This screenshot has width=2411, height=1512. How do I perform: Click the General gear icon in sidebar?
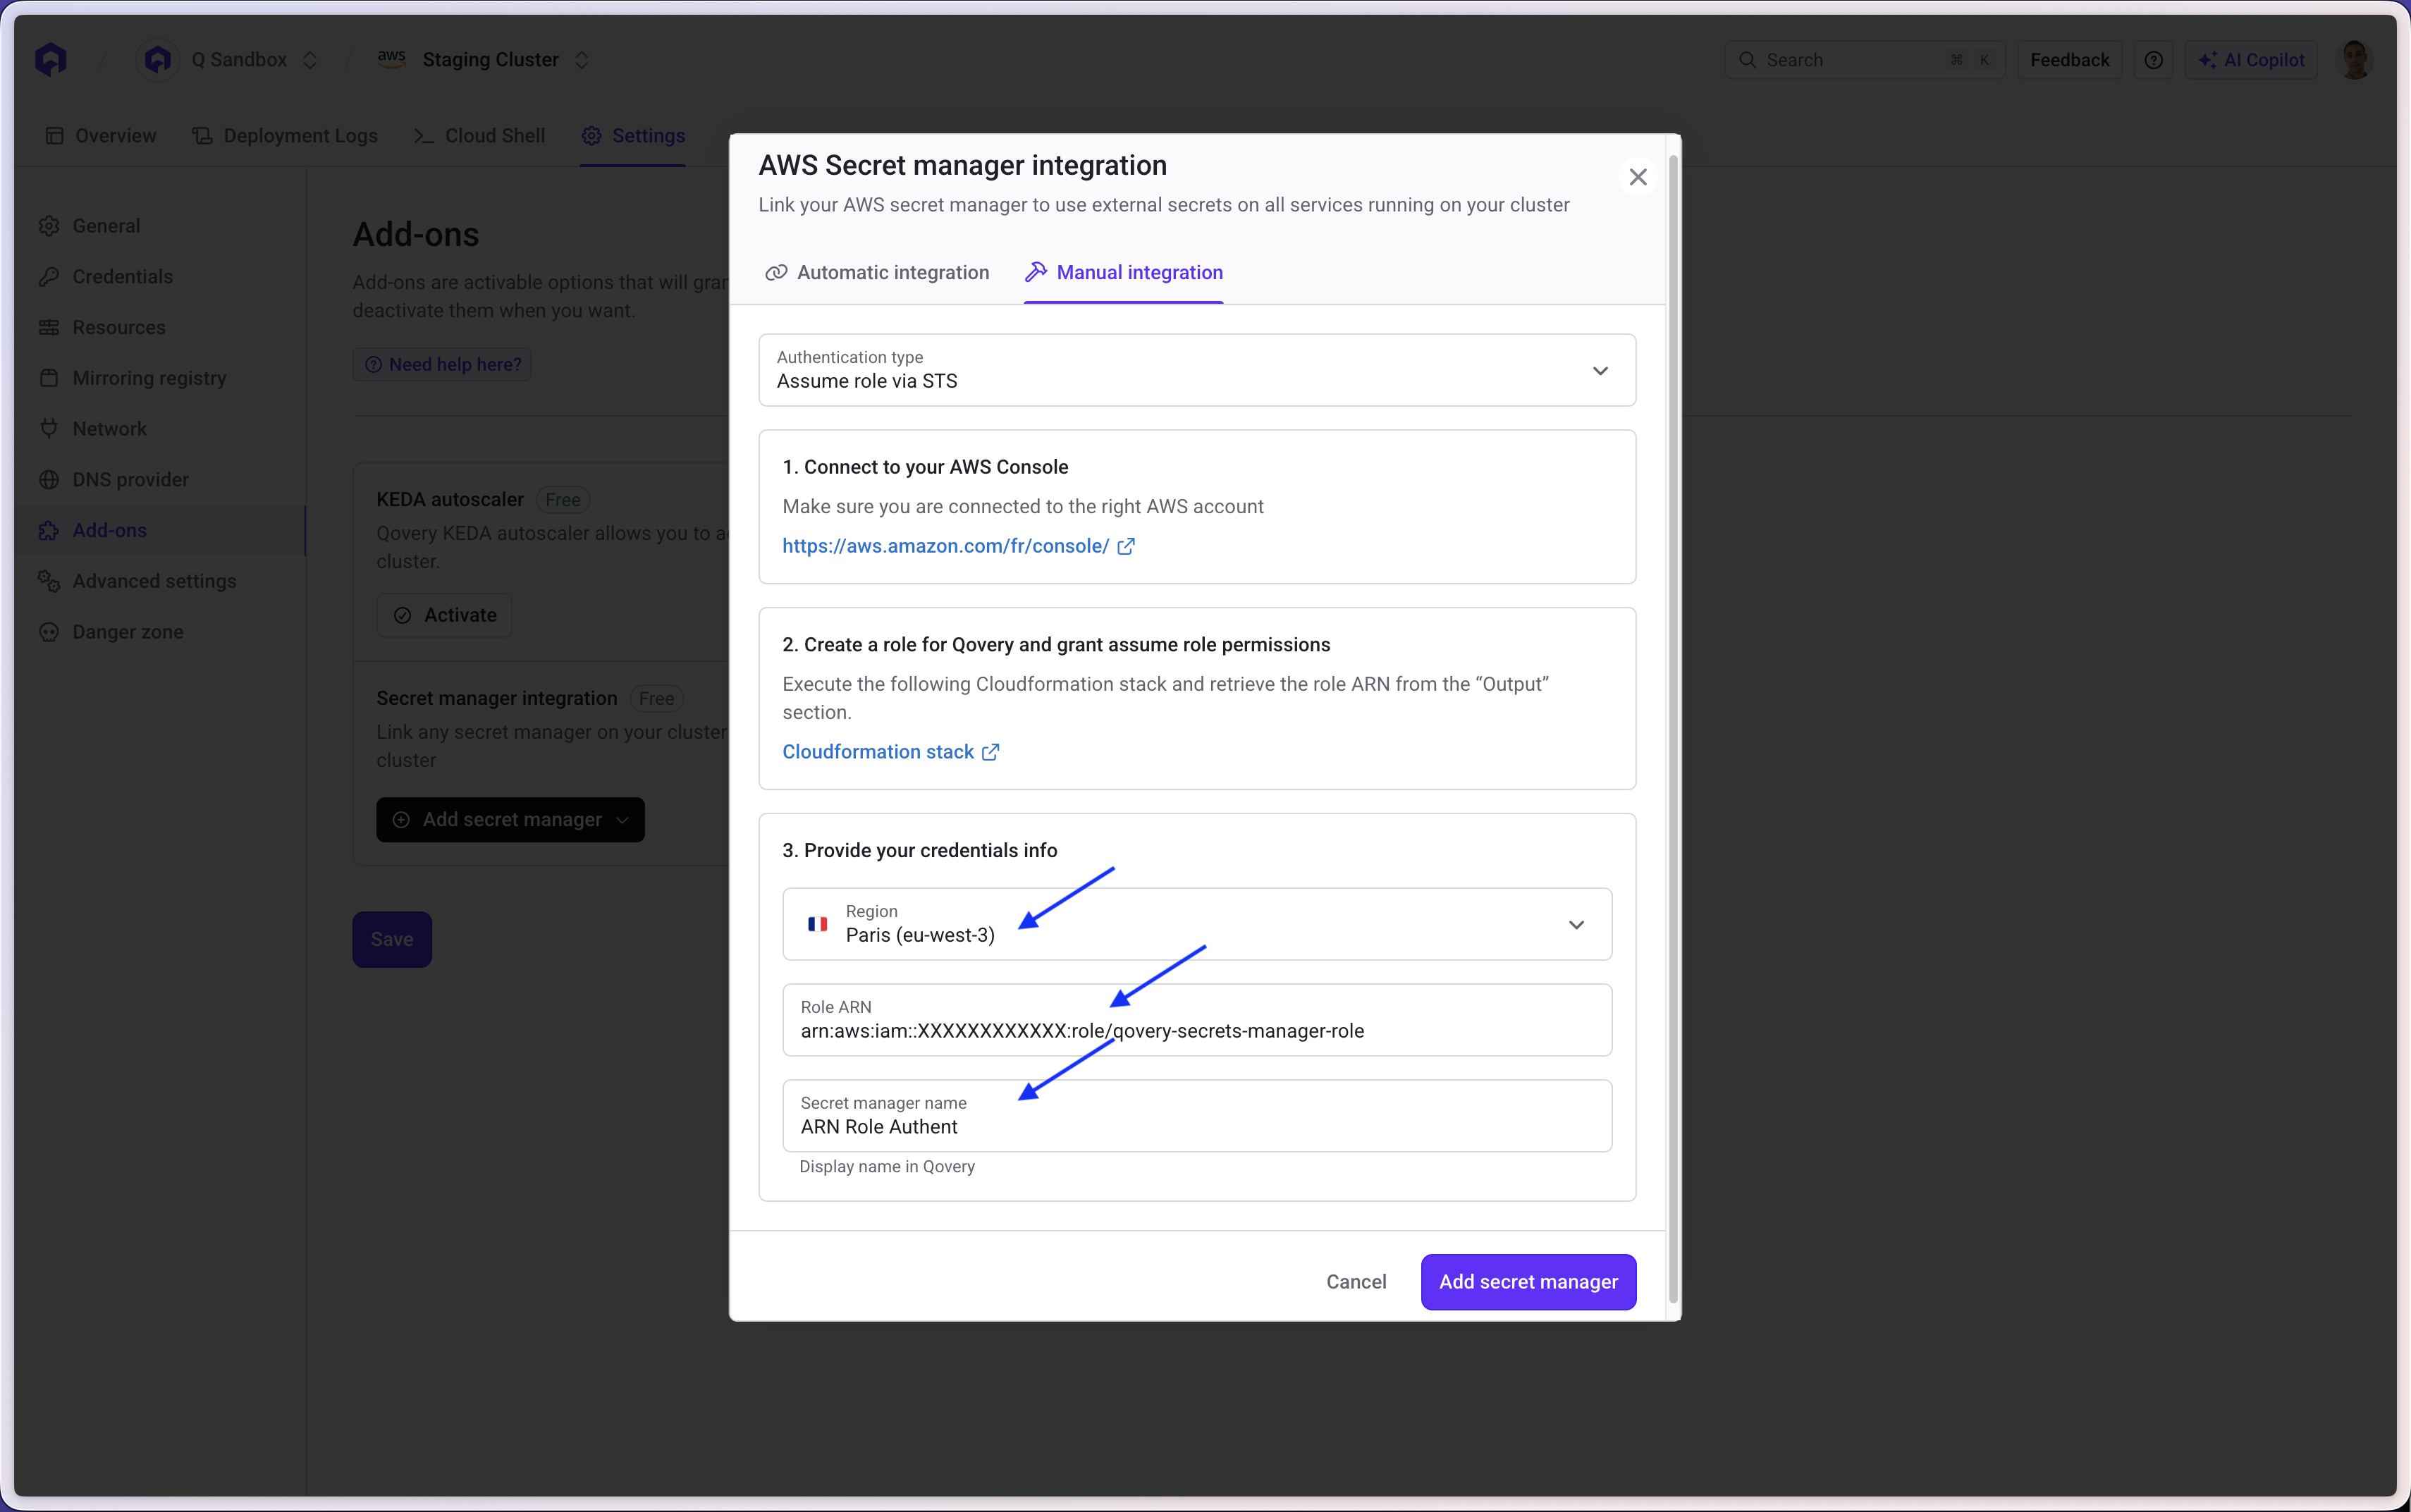click(49, 226)
